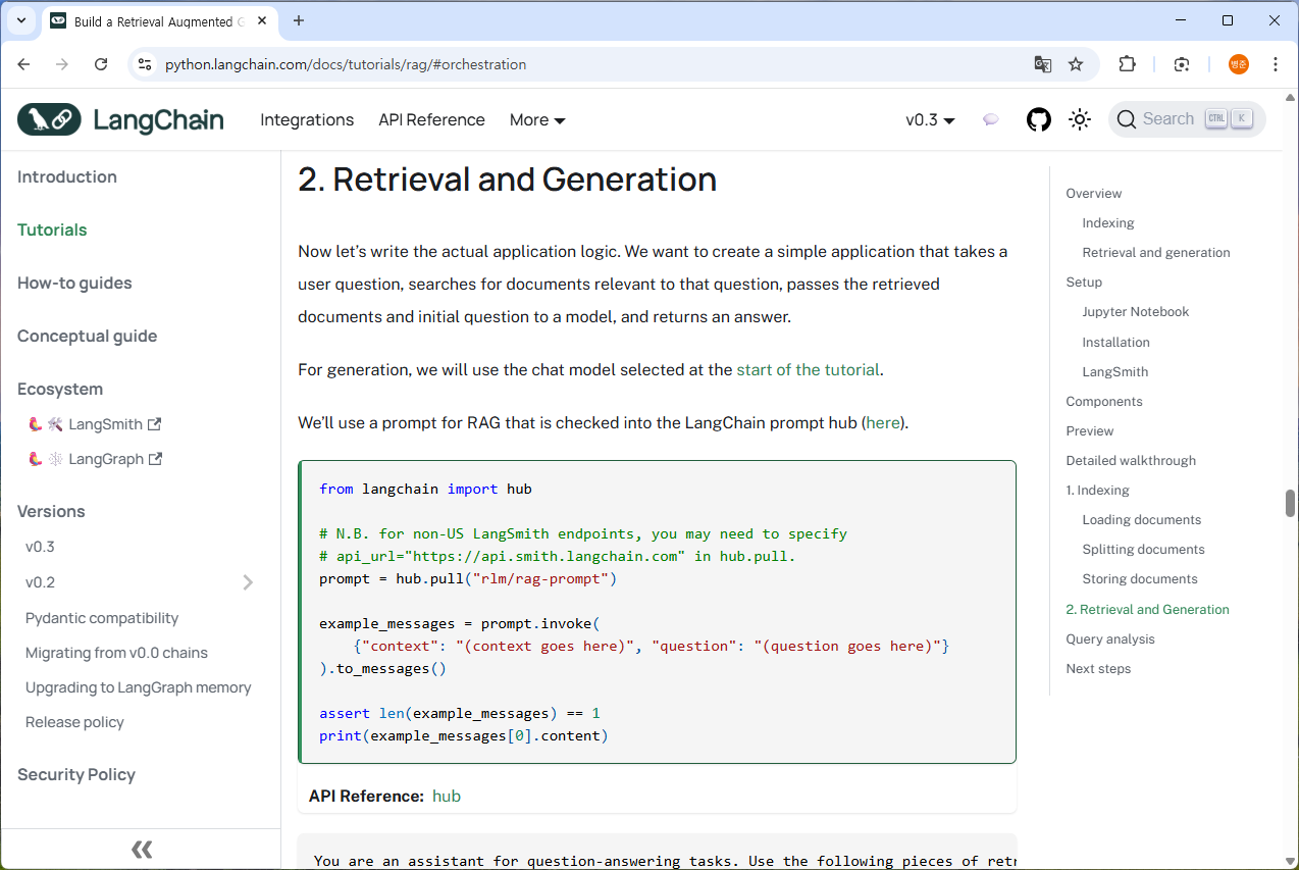
Task: Collapse sidebar with double chevron
Action: tap(141, 850)
